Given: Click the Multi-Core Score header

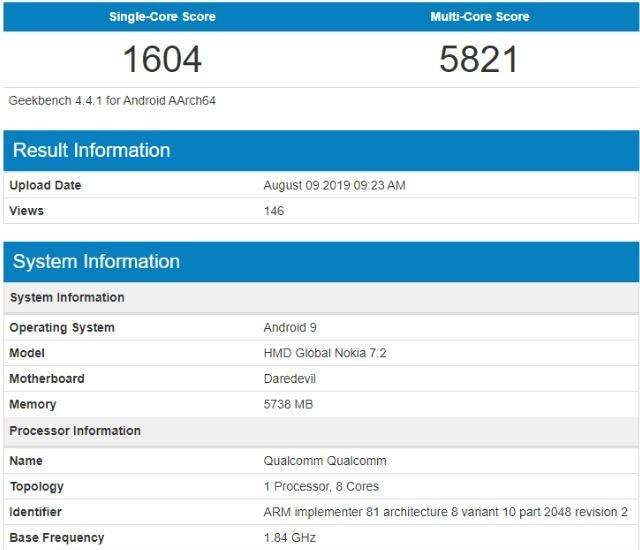Looking at the screenshot, I should click(x=480, y=17).
